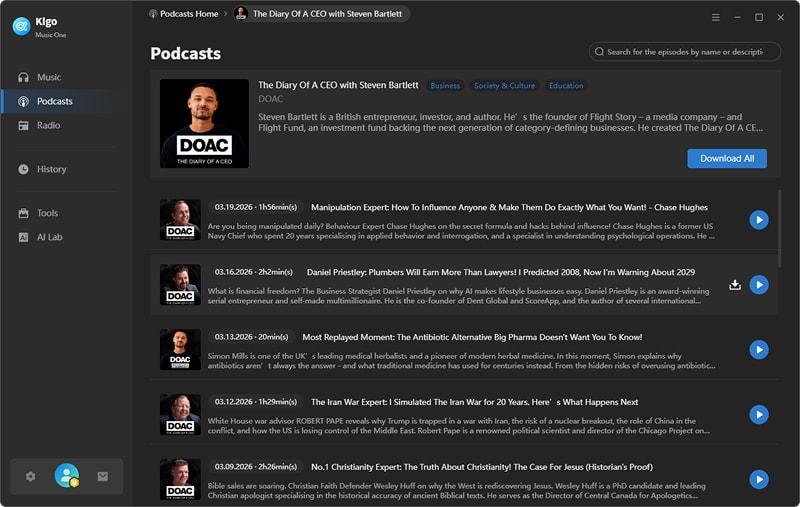Click the DOAC author label

click(x=270, y=99)
